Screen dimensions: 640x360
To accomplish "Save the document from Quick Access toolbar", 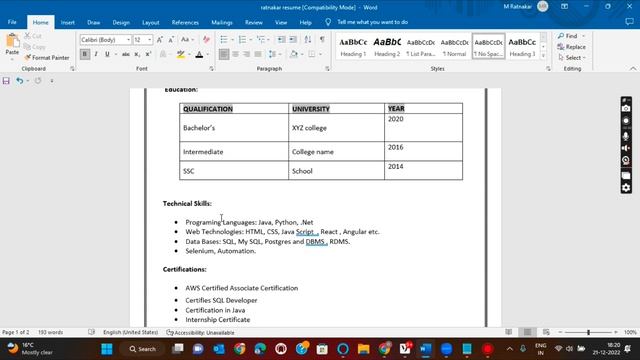I will pos(6,81).
